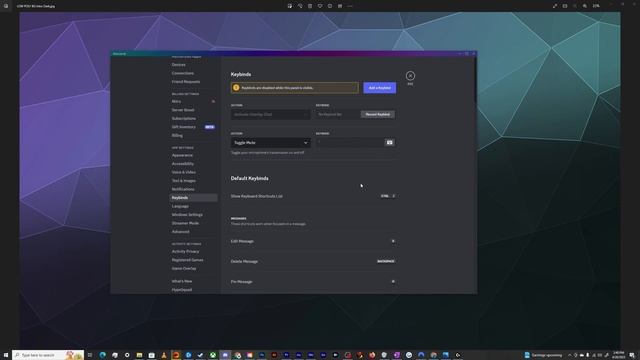The width and height of the screenshot is (640, 360).
Task: Click the Favorite heart icon in Photos toolbar
Action: coord(320,6)
